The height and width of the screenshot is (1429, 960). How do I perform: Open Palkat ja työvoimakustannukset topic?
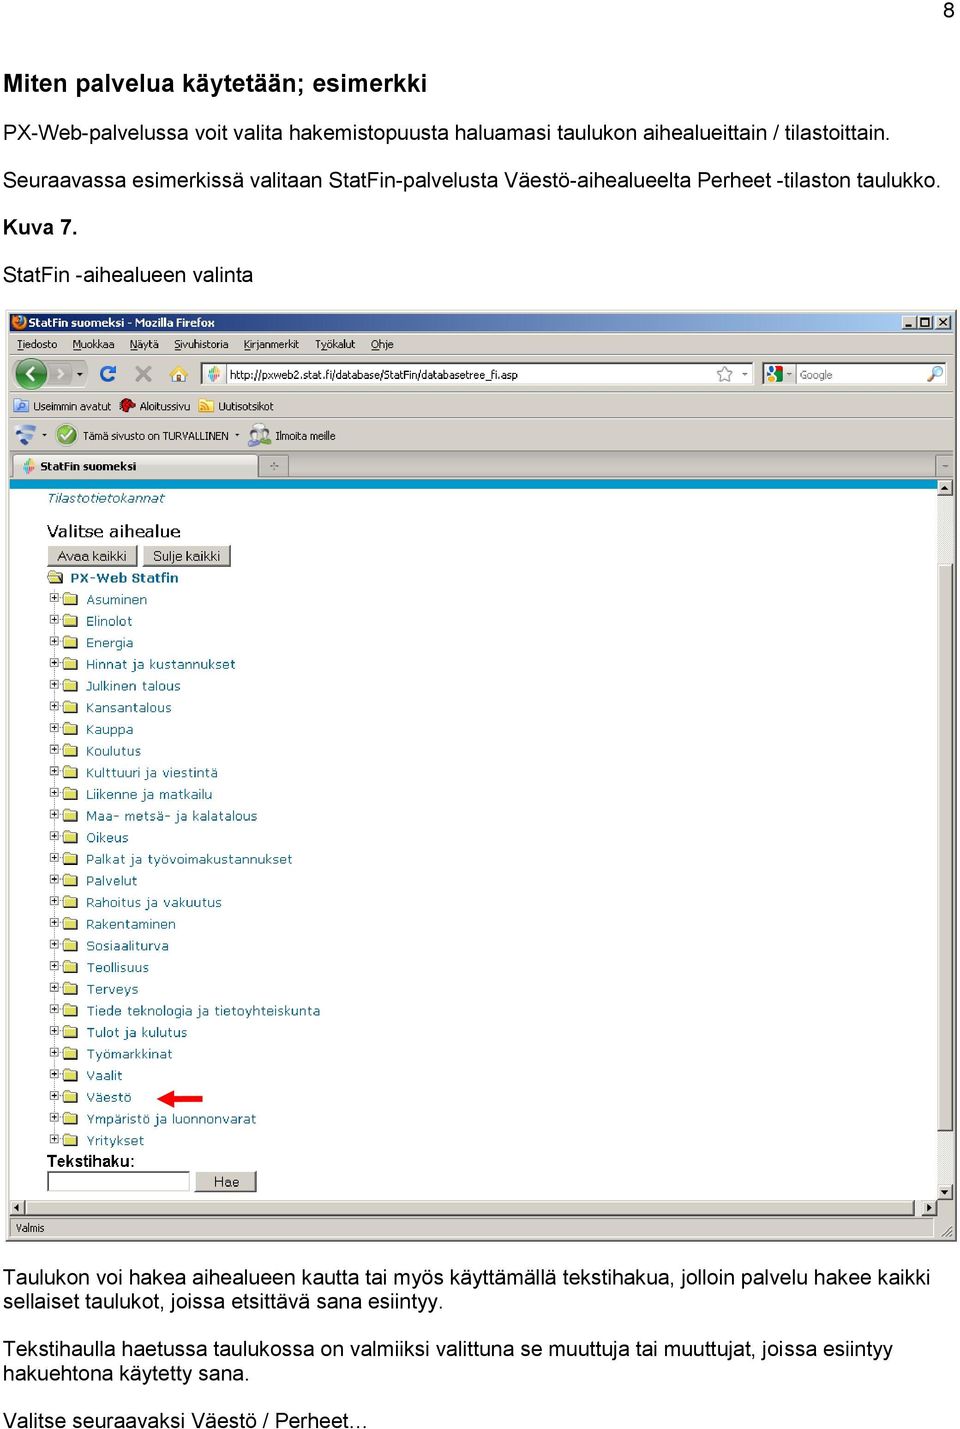[189, 859]
